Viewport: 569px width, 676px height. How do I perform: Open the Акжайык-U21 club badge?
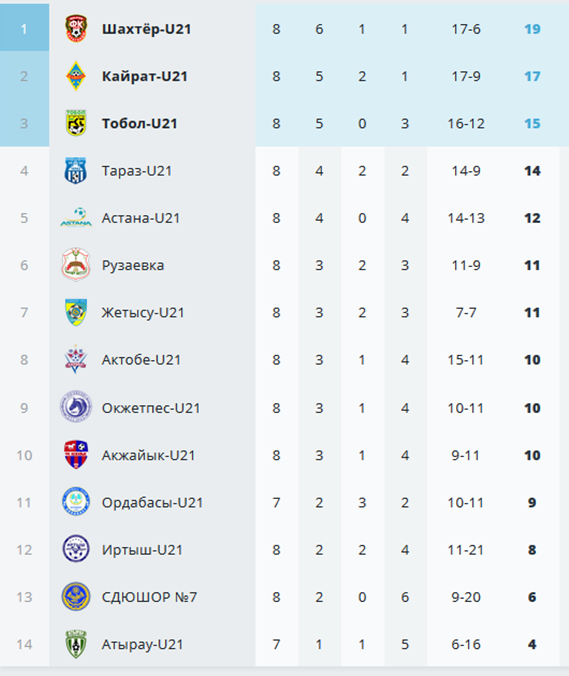(x=76, y=455)
